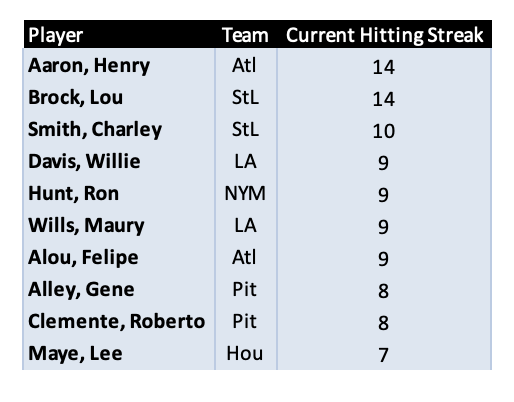Select the Davis, Willie player cell

tap(119, 161)
